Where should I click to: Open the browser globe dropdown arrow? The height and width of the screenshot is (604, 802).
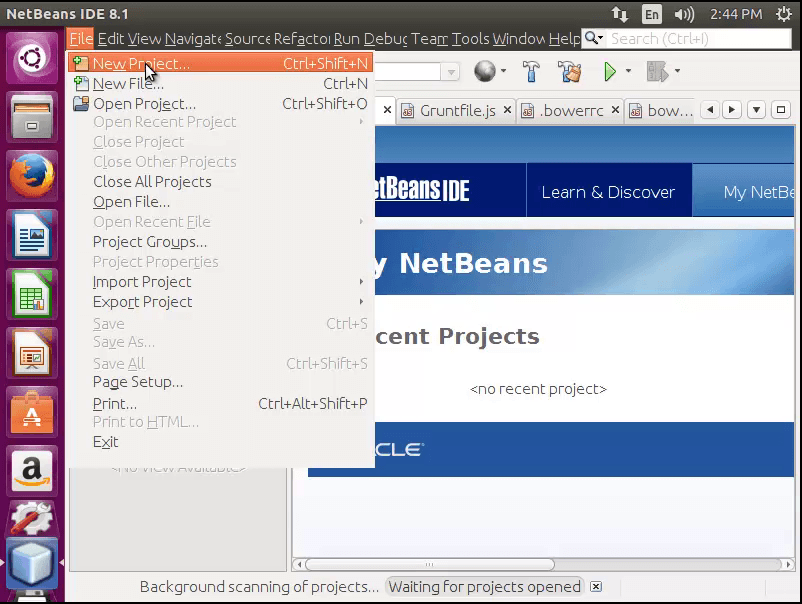point(504,71)
